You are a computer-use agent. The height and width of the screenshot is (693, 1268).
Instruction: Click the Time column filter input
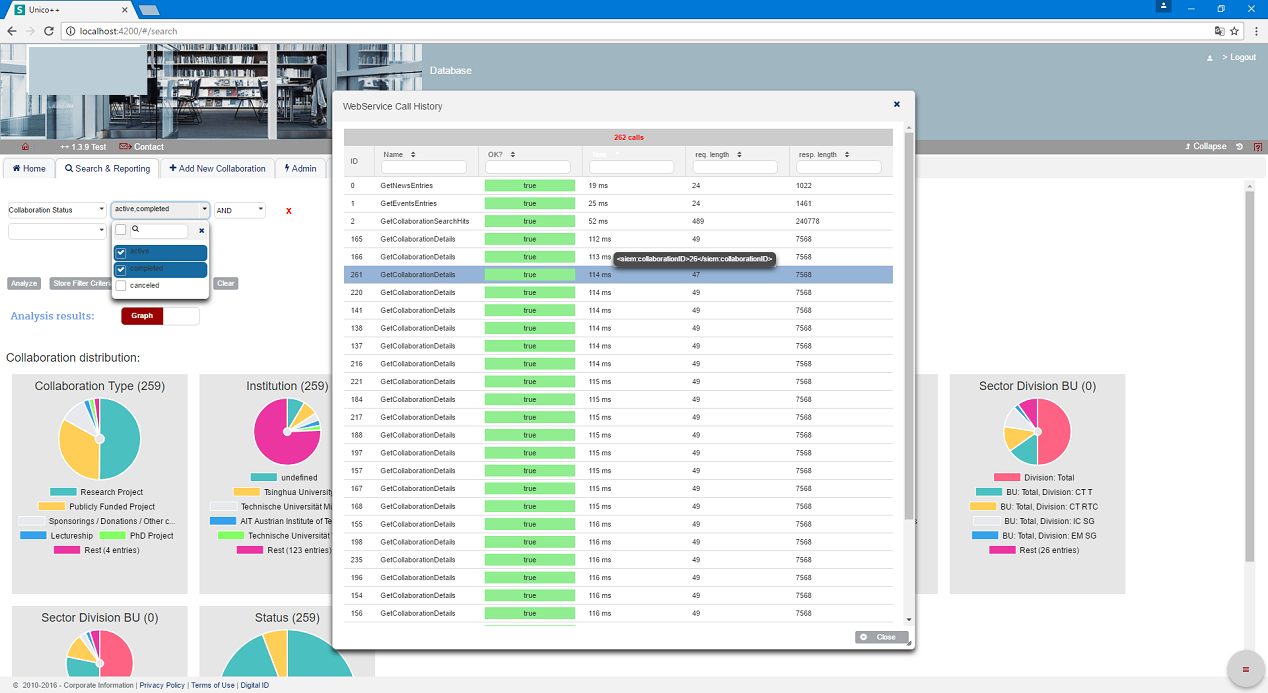[631, 167]
